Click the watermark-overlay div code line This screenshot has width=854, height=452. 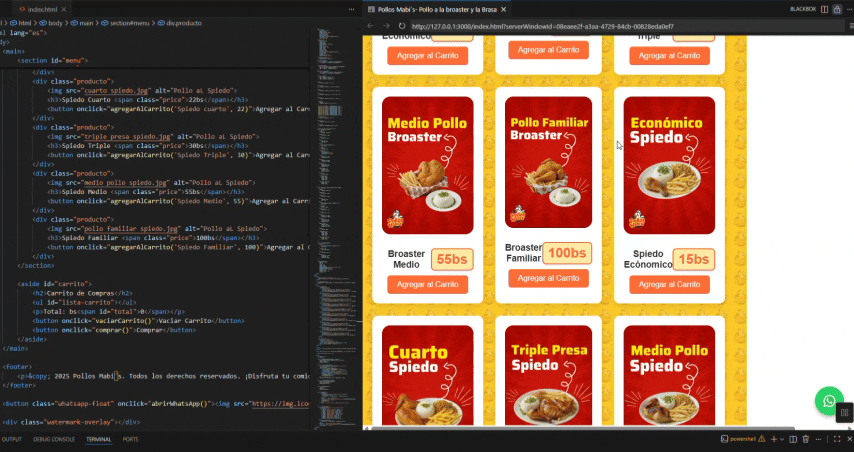(x=71, y=422)
